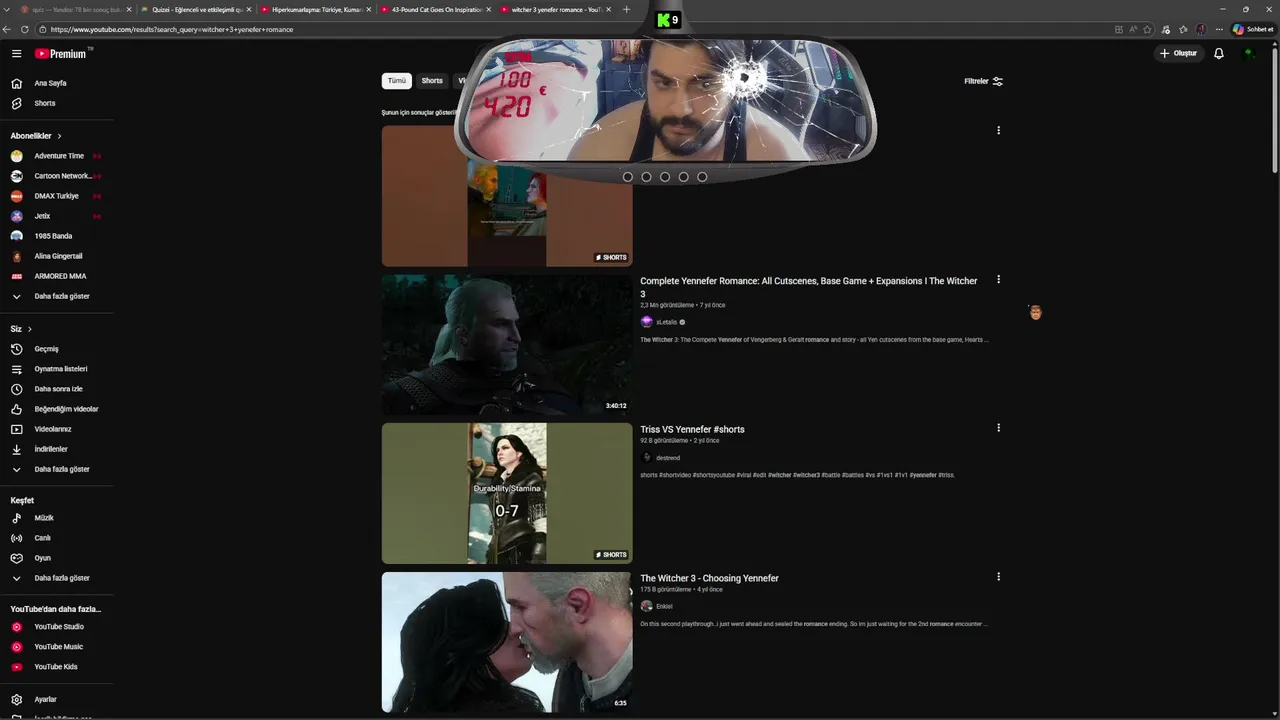The image size is (1280, 720).
Task: Launch YouTube Kids
Action: 55,667
